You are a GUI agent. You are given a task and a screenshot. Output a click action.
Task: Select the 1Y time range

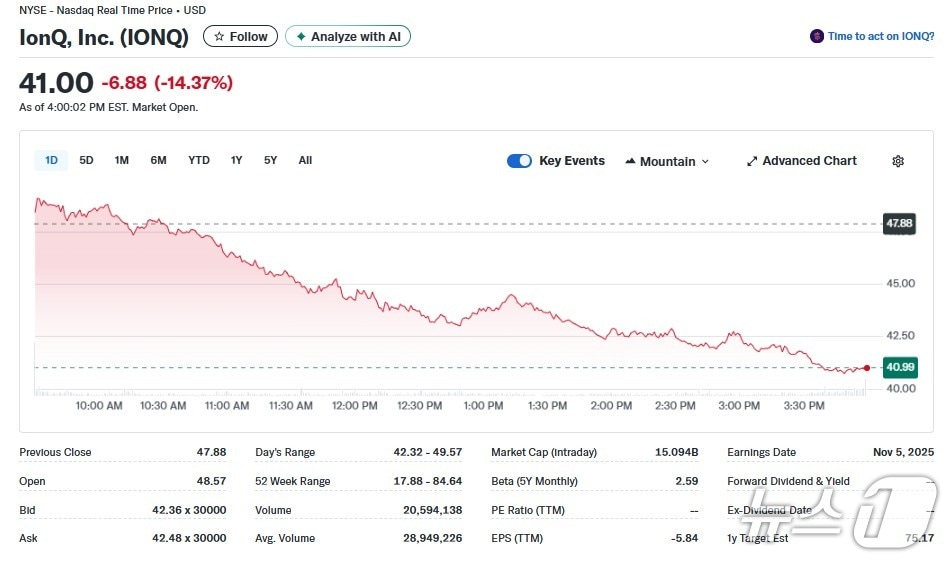coord(236,160)
